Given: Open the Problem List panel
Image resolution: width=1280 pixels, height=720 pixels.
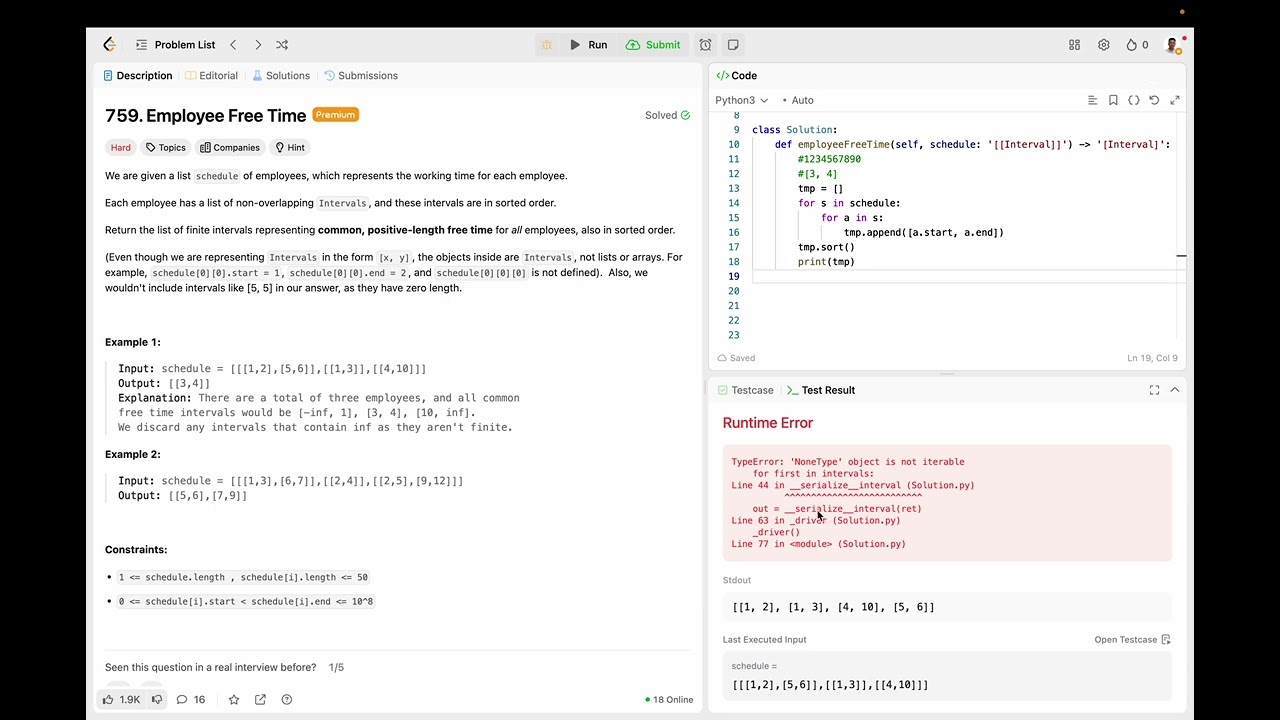Looking at the screenshot, I should 175,44.
